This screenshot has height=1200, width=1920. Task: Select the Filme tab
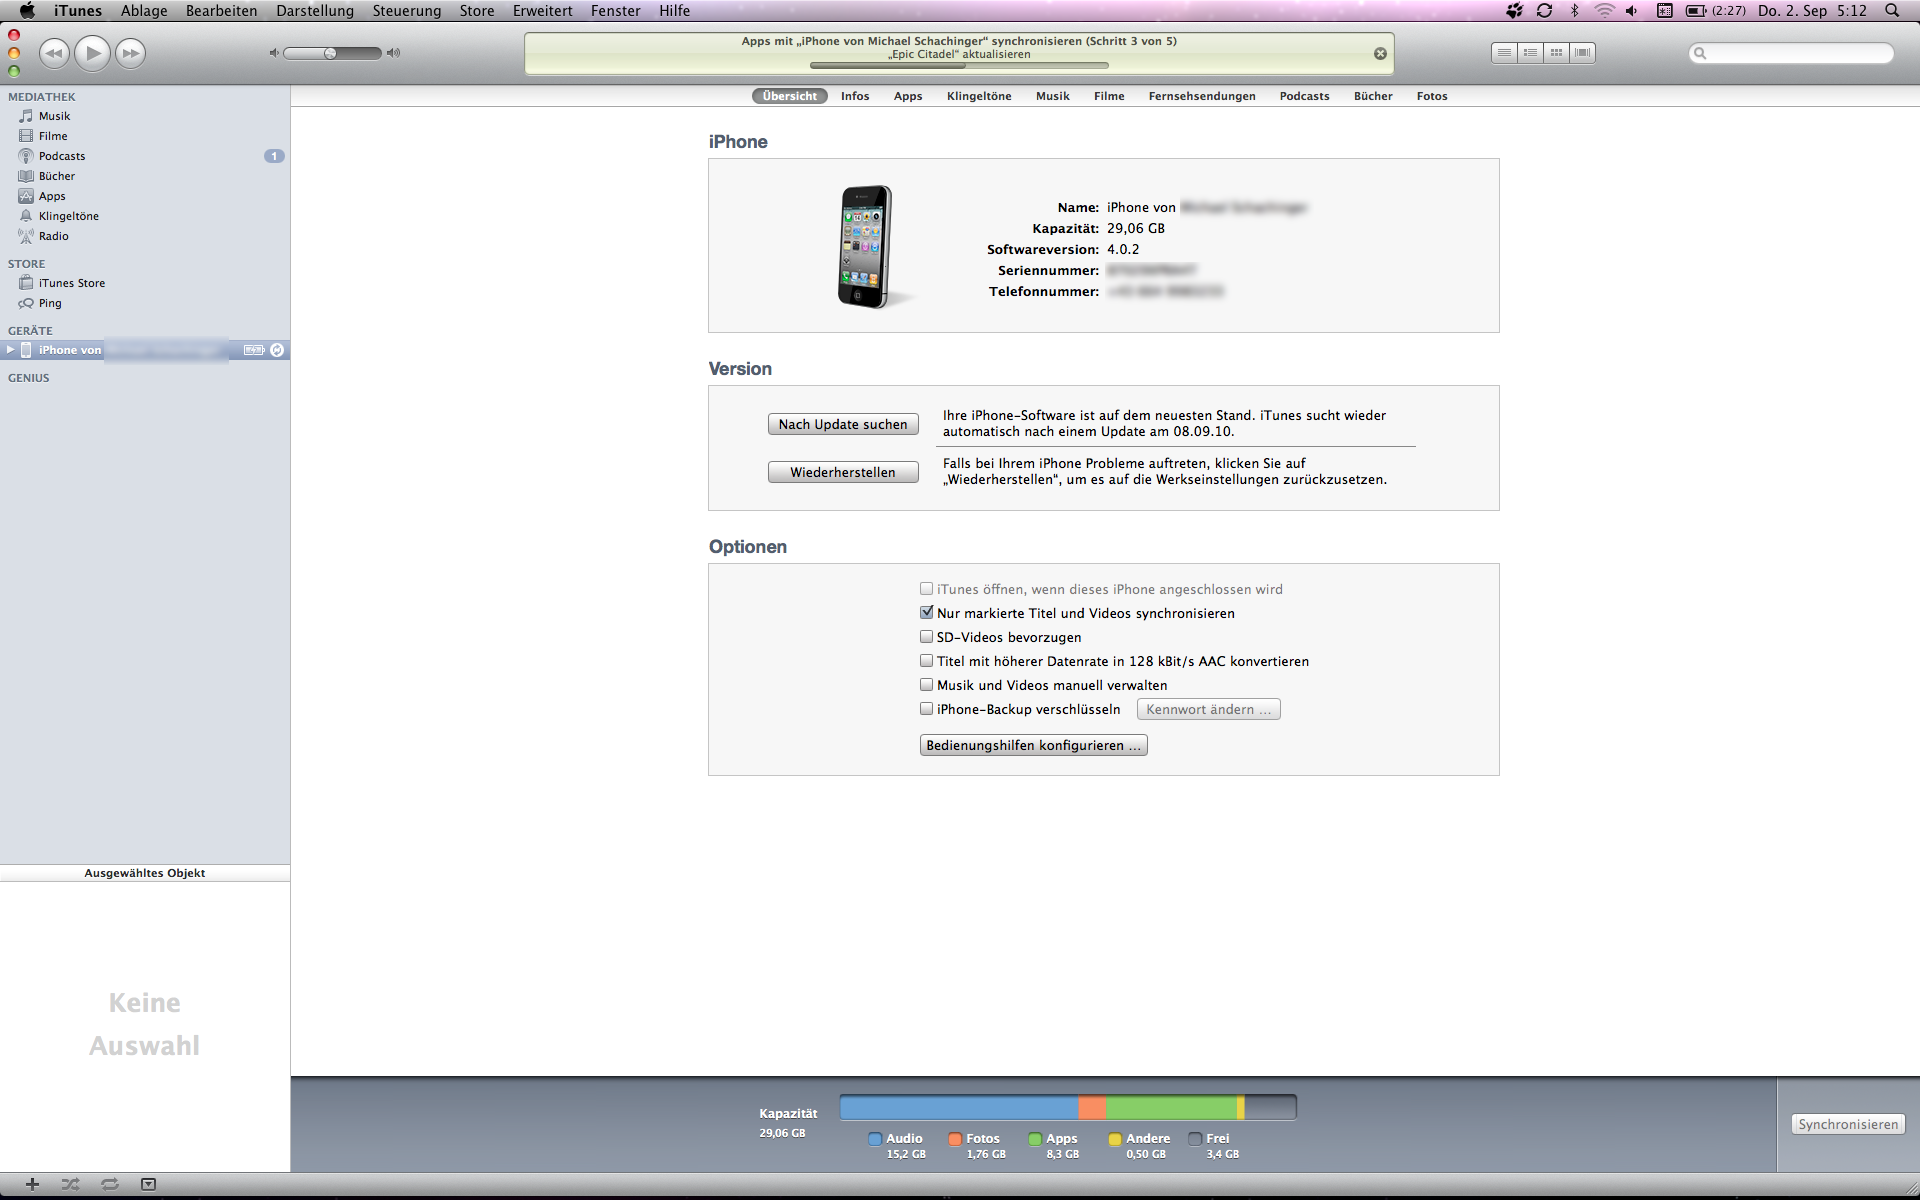click(1109, 96)
